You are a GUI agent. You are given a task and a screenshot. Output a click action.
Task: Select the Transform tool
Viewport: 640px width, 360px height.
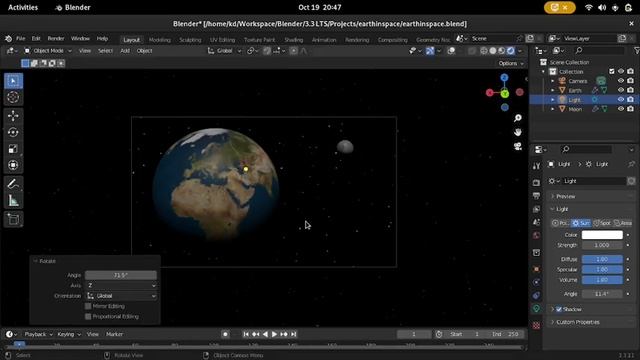coord(13,165)
